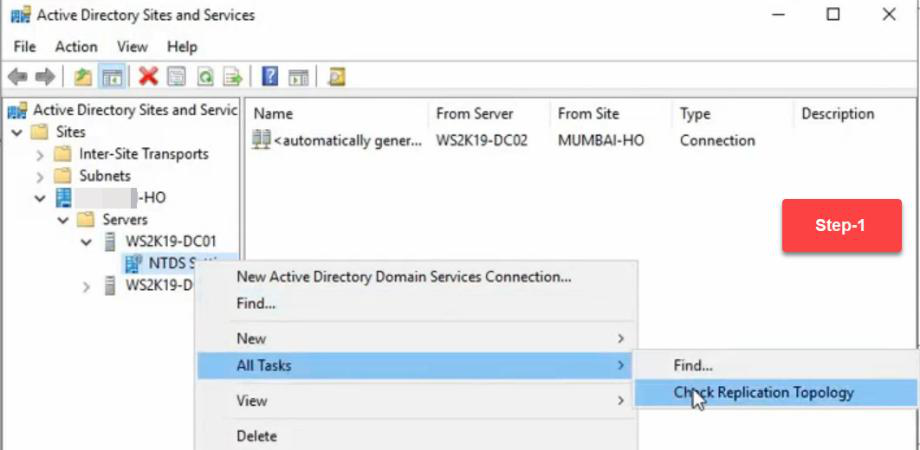Screen dimensions: 920x450
Task: Click the WS2K19-DC02 cell
Action: point(482,141)
